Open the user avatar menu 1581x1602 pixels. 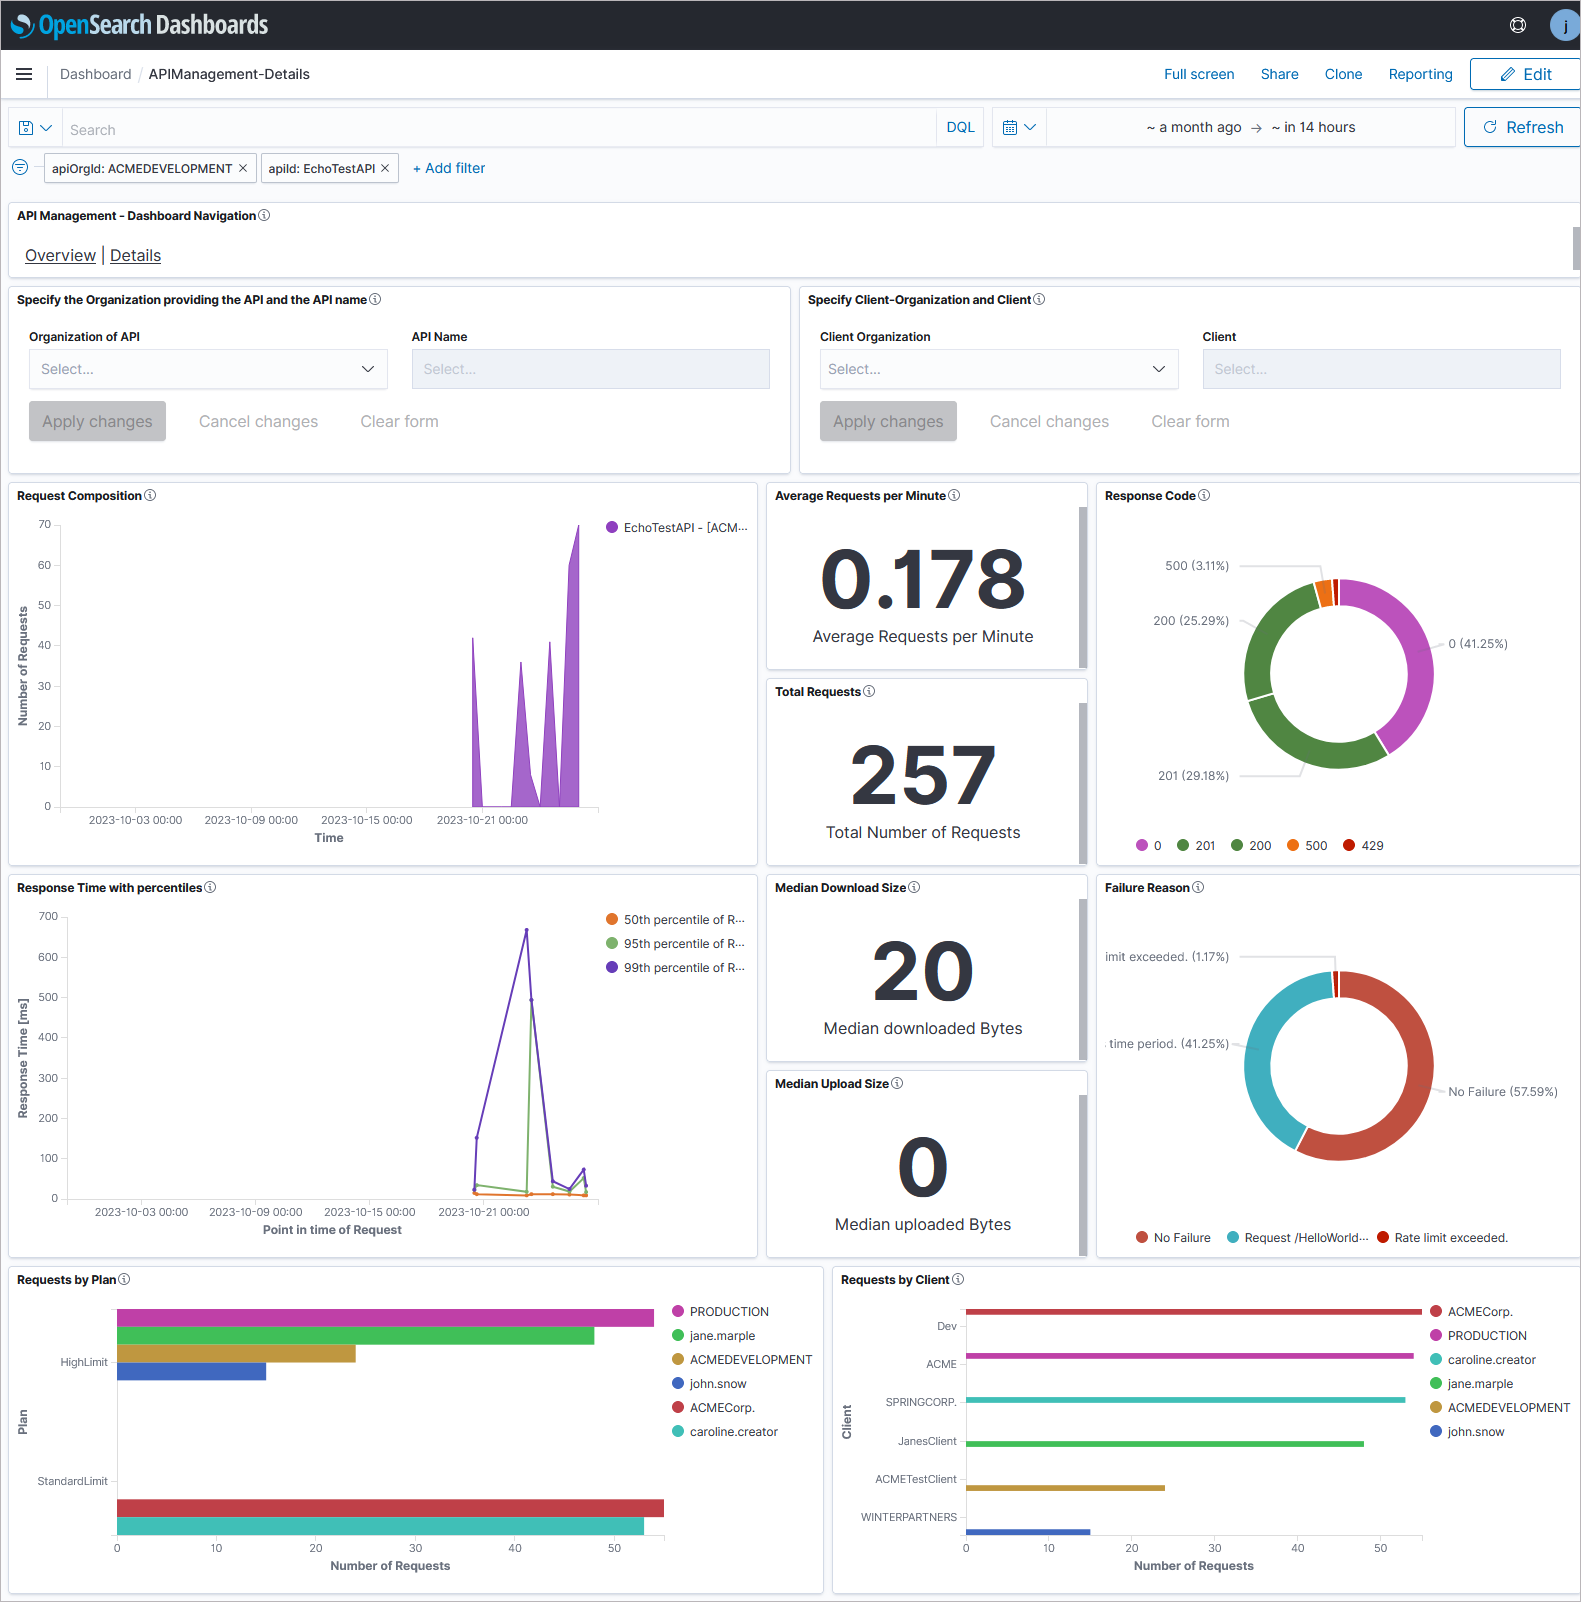(1563, 25)
